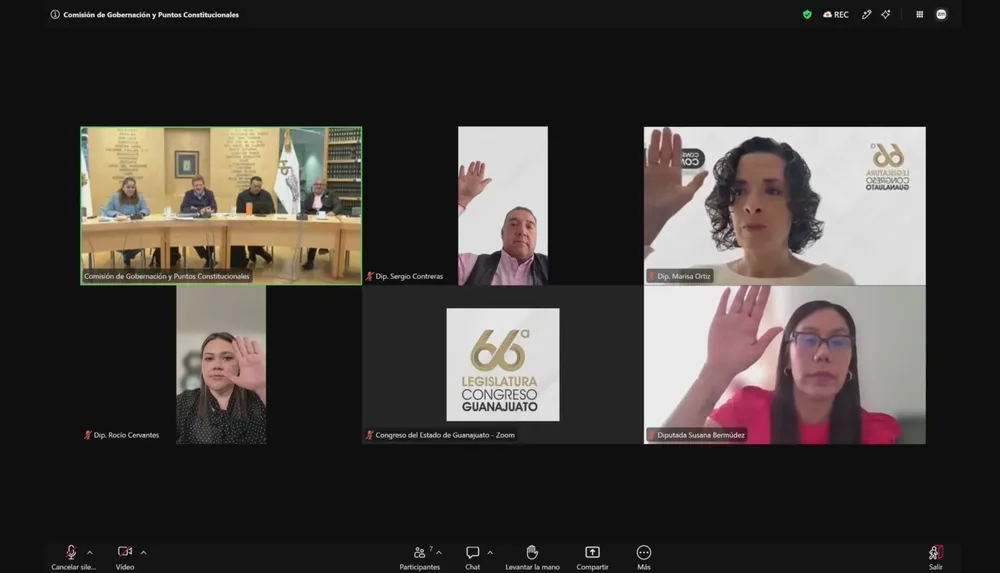Click the tile label 'Comisión de Gobernación y Puntos Constitucionales'
This screenshot has height=573, width=1000.
(166, 276)
